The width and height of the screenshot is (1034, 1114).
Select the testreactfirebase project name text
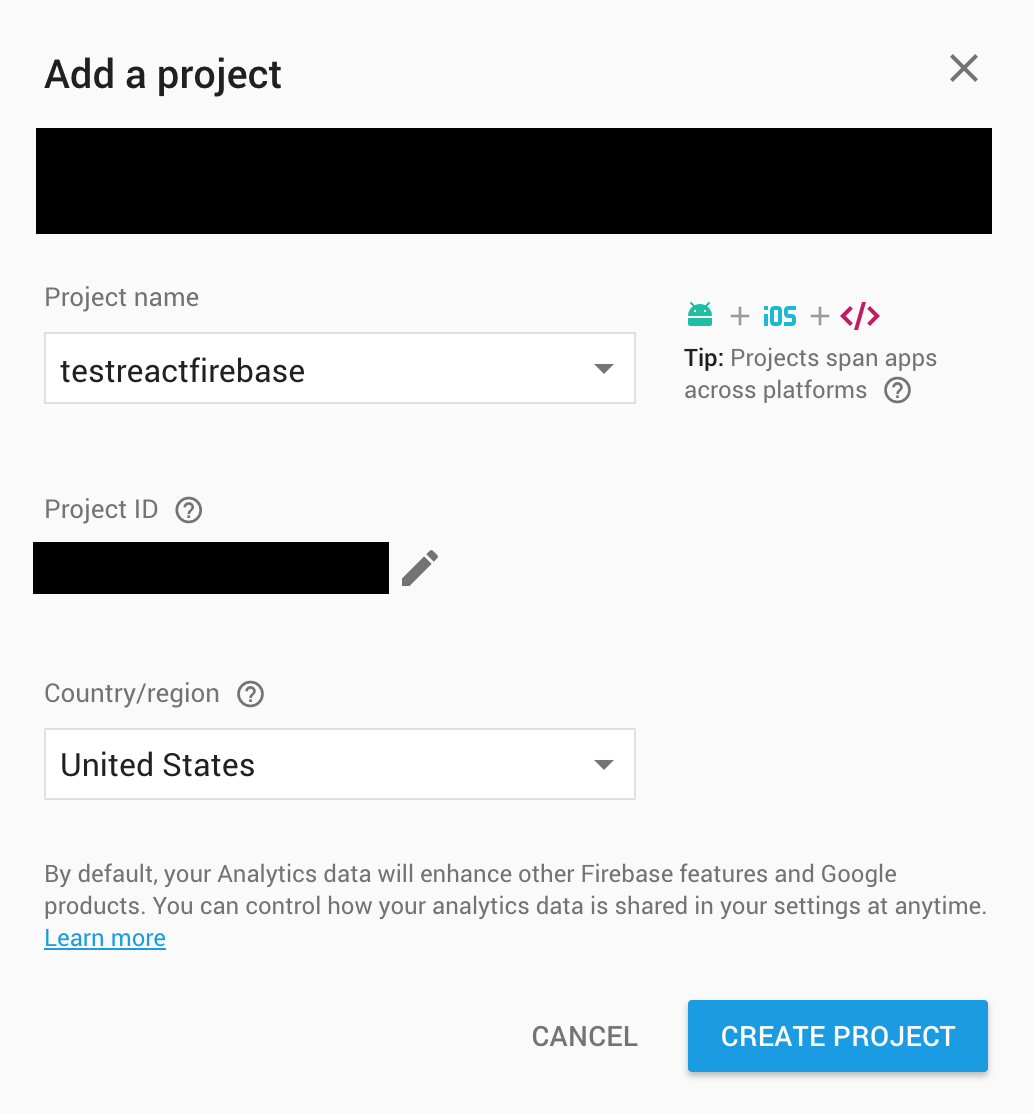click(181, 369)
